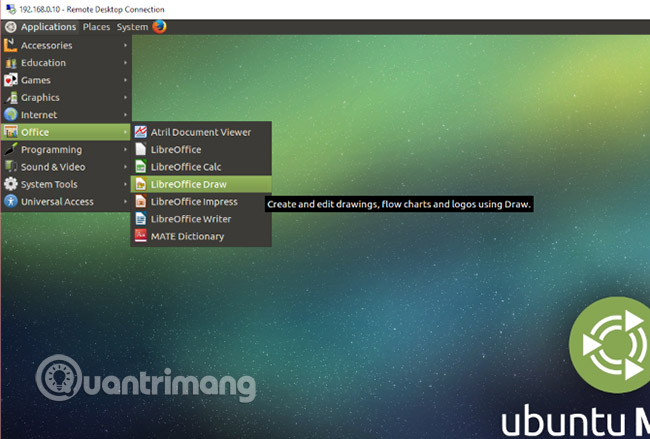Select the Internet category label
The width and height of the screenshot is (650, 439).
click(x=39, y=114)
